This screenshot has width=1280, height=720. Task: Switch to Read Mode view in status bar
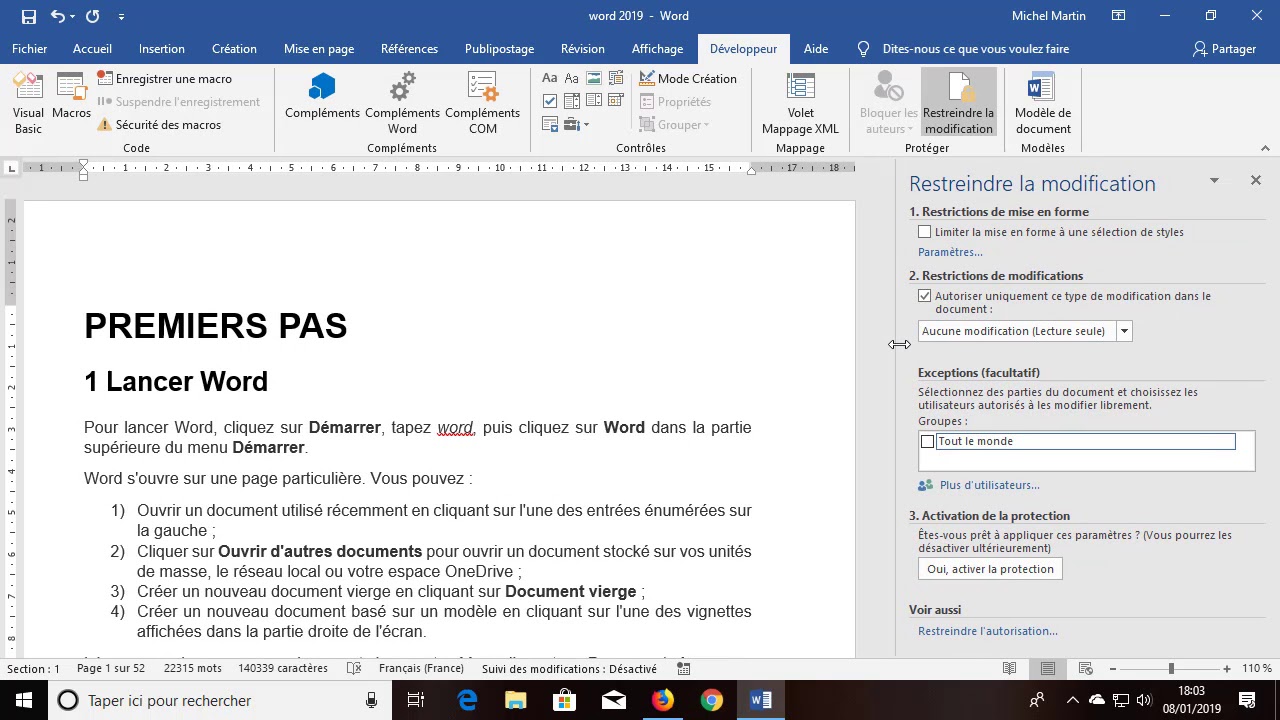(x=1010, y=668)
